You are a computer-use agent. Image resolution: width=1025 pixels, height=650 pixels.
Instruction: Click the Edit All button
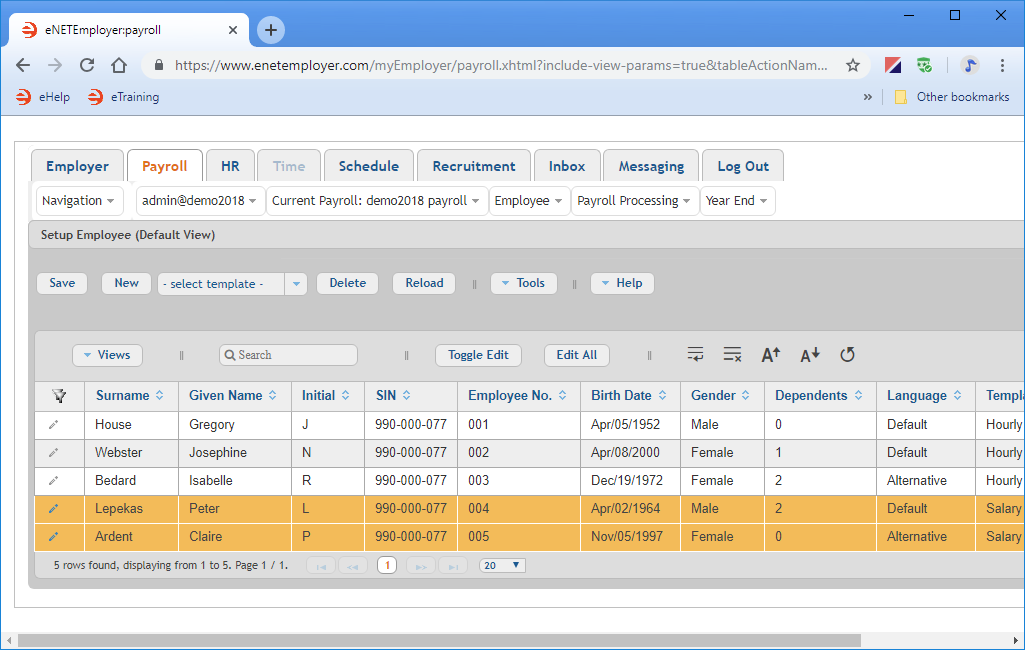[x=576, y=355]
